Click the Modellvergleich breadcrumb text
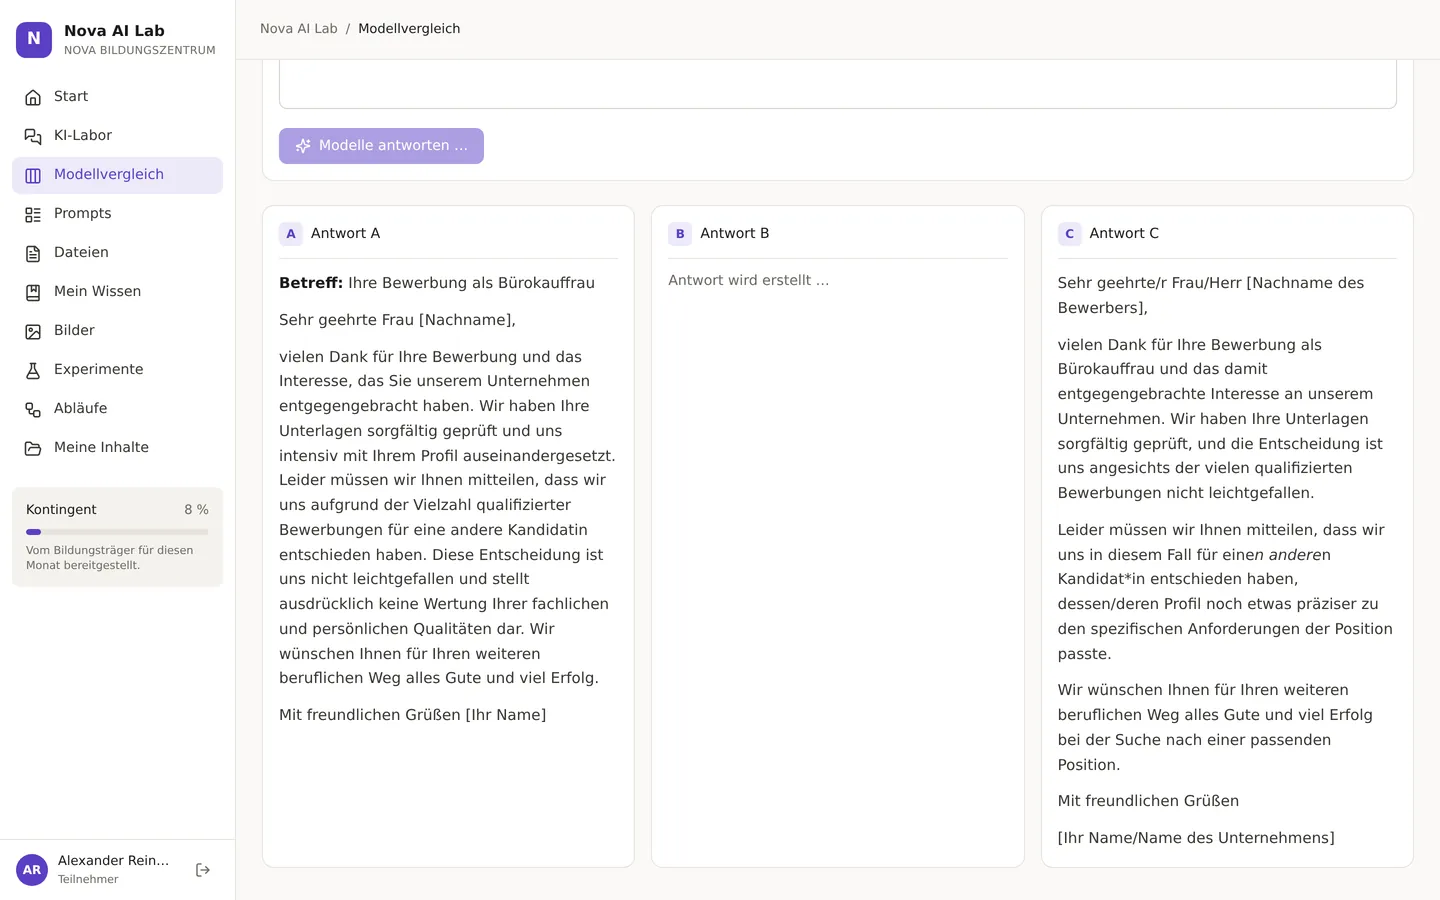The image size is (1440, 900). pyautogui.click(x=409, y=29)
